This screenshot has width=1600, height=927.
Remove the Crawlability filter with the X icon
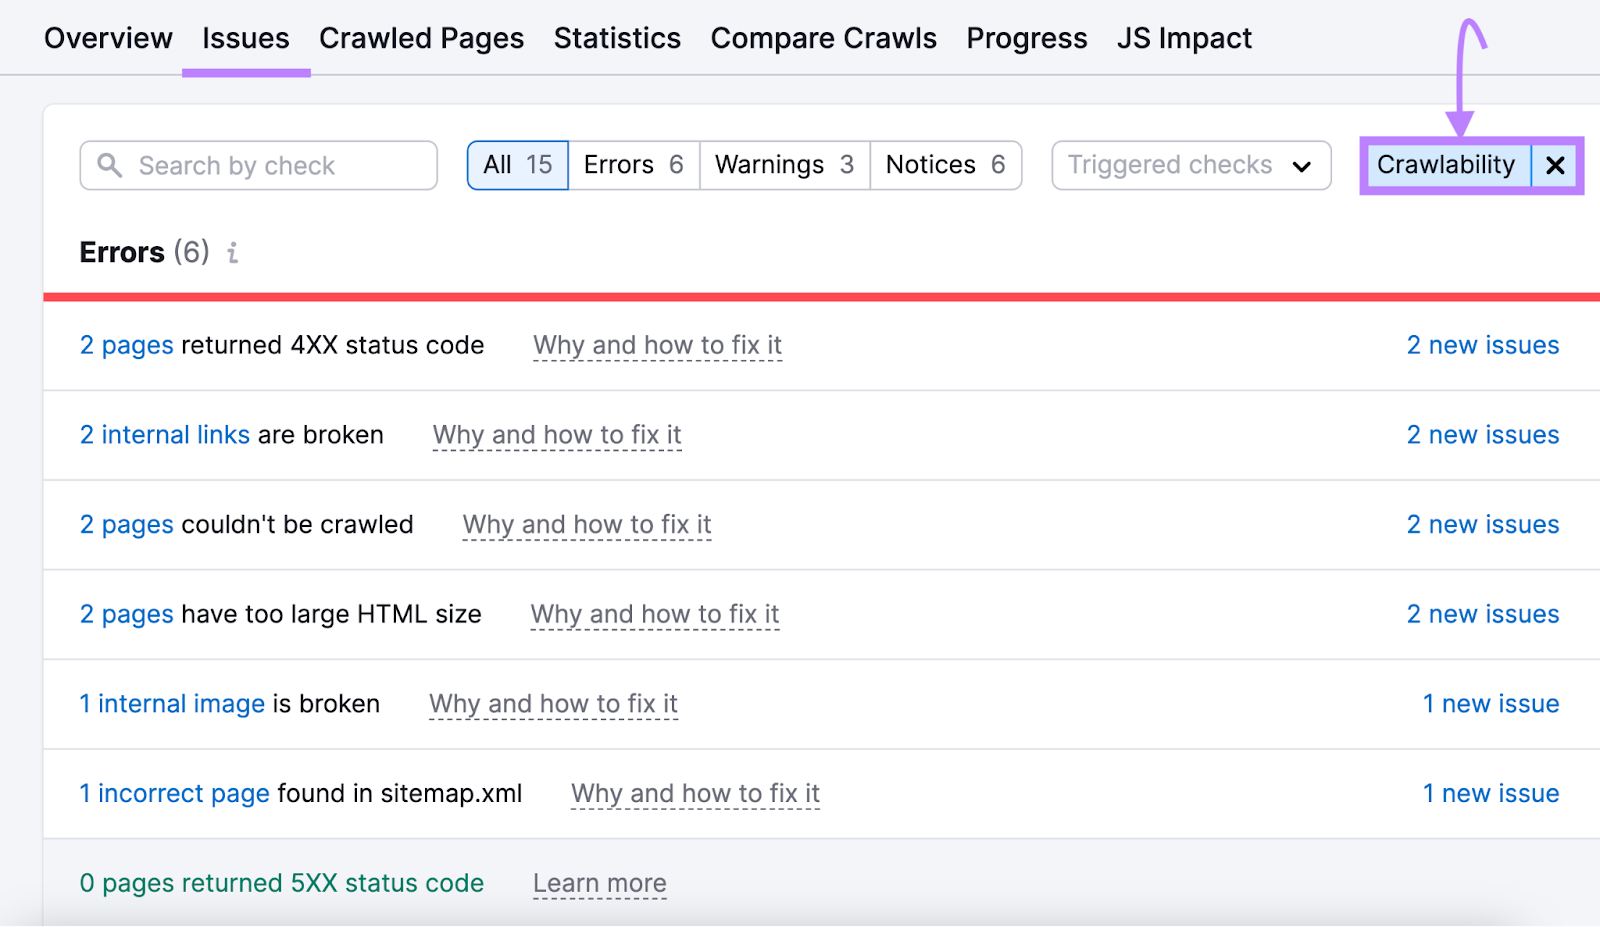1554,165
